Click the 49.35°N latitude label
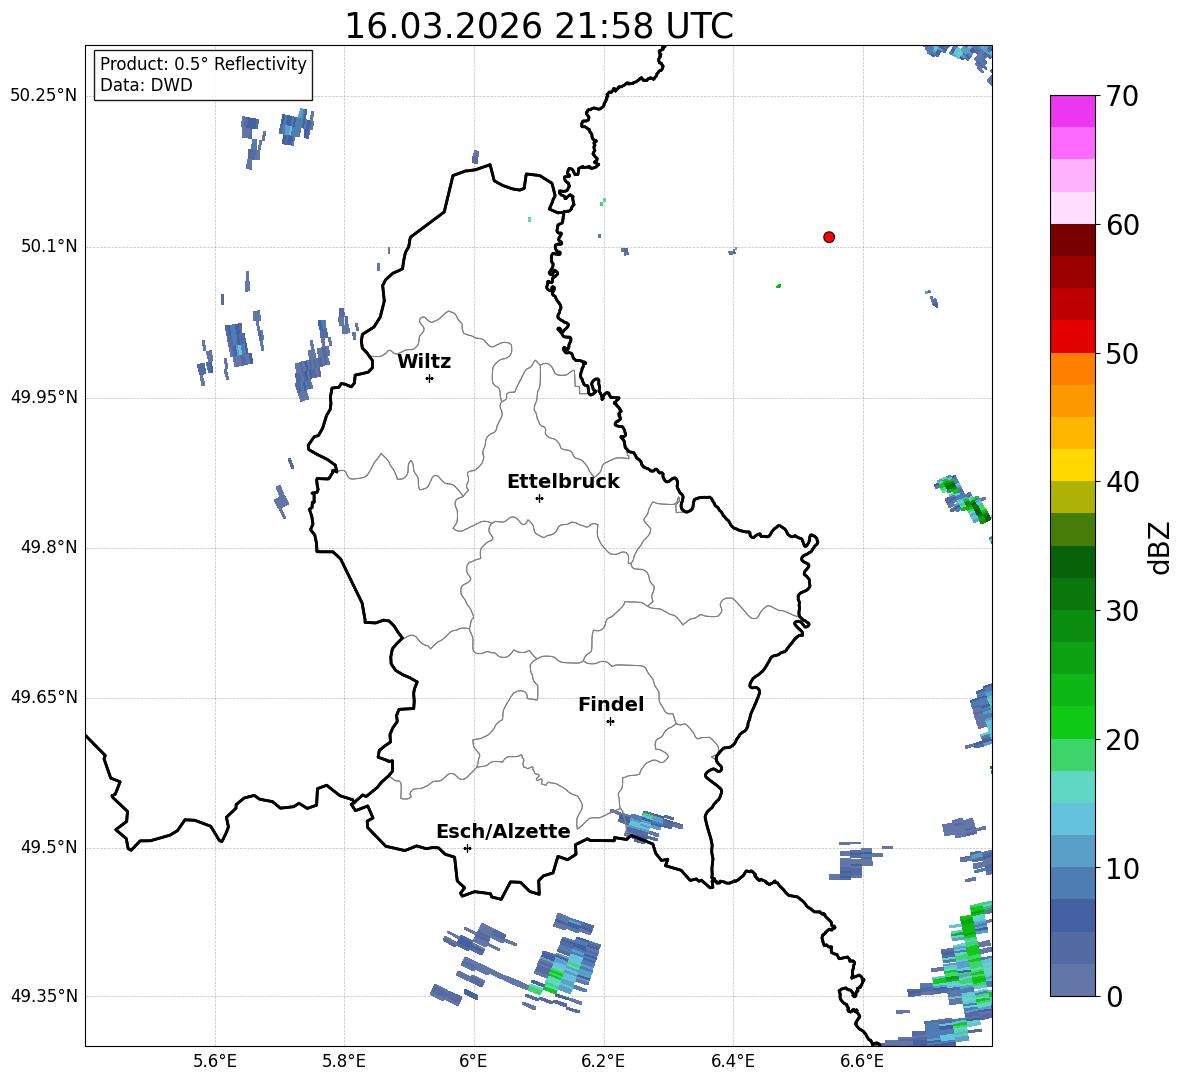Viewport: 1184px width, 1081px height. 43,996
